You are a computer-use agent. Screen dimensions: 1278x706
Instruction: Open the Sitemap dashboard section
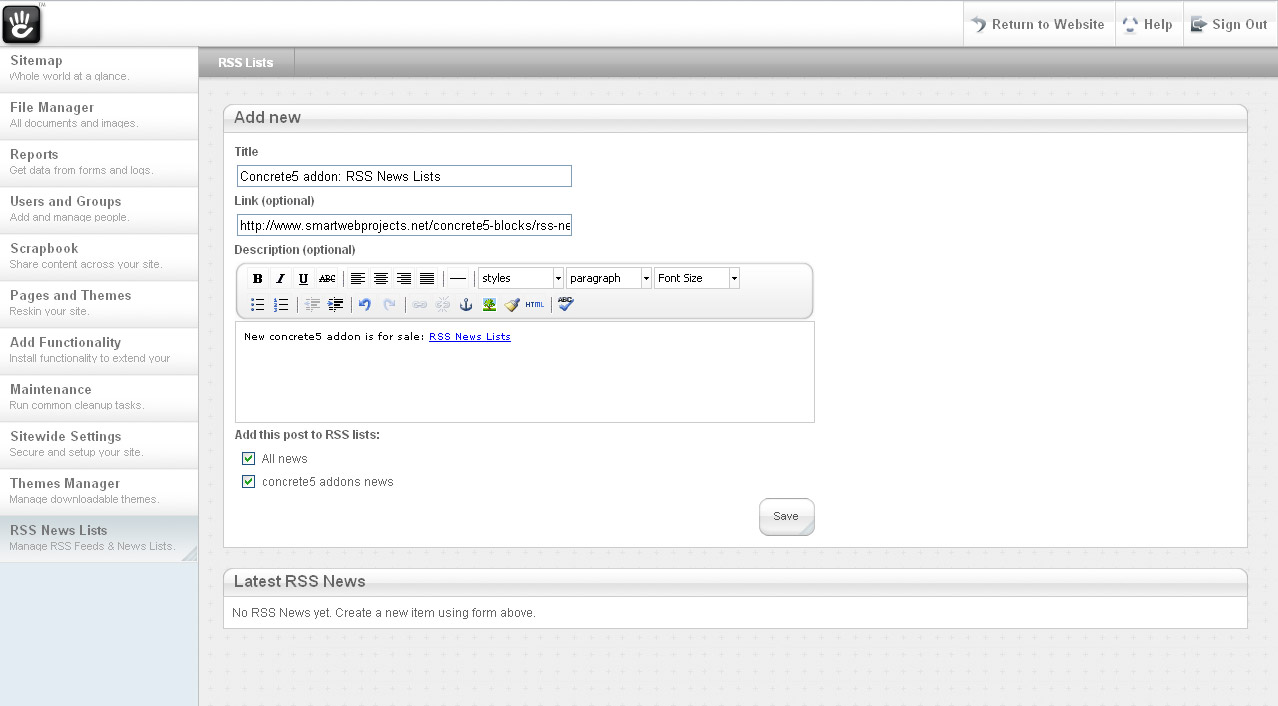99,69
